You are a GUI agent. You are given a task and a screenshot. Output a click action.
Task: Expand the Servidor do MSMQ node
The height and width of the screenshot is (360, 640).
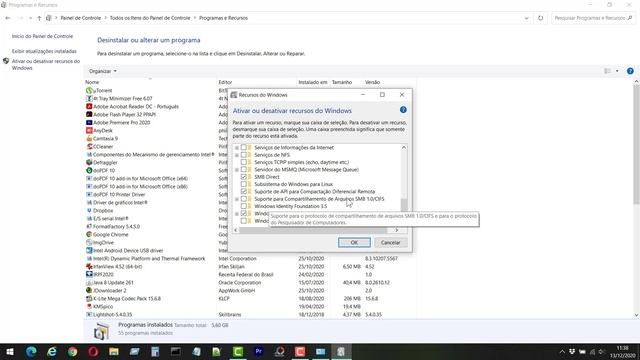coord(237,170)
